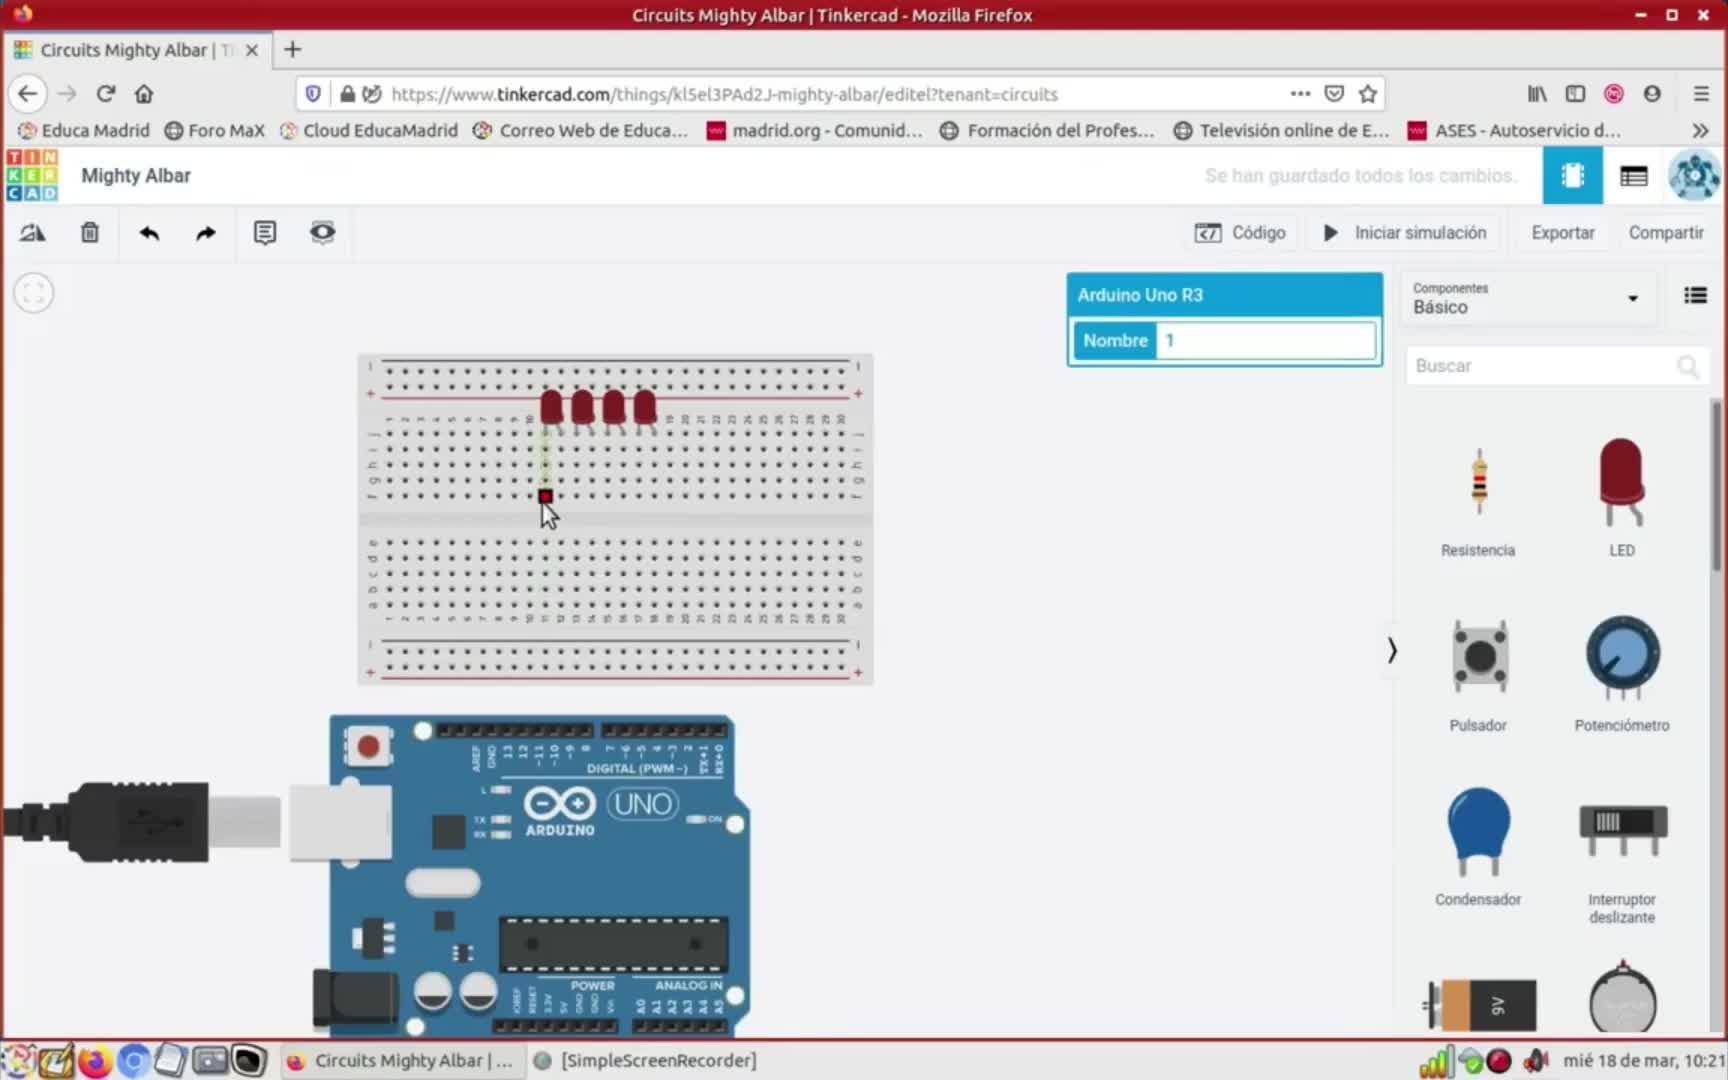Switch to component list view

(x=1634, y=176)
